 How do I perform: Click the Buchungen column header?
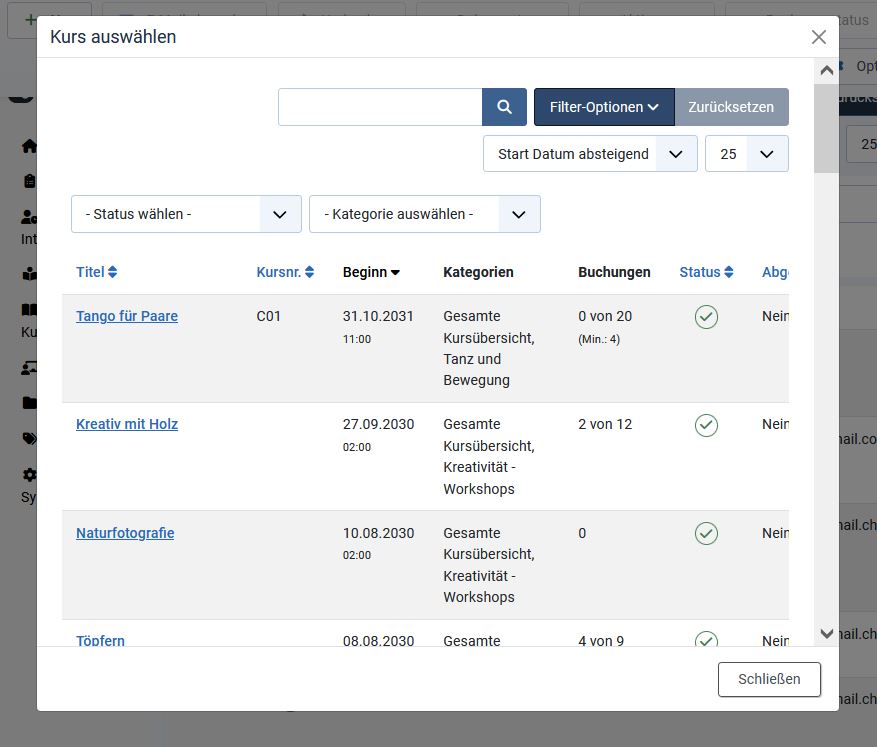click(x=614, y=272)
